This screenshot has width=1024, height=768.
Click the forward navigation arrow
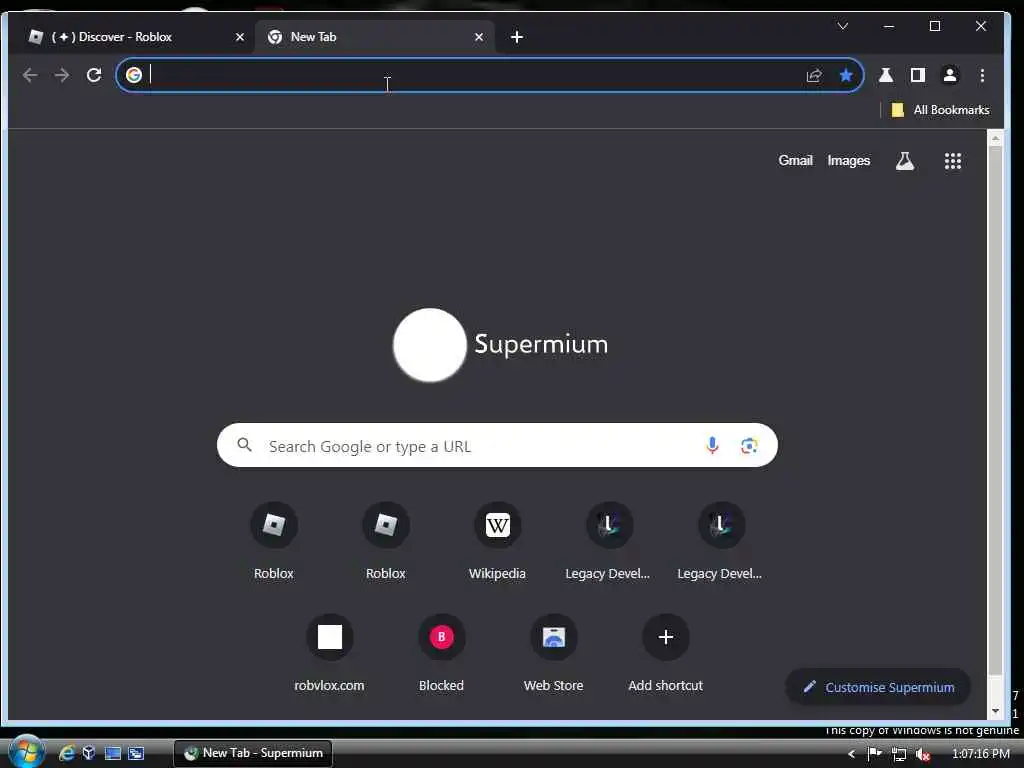click(62, 75)
